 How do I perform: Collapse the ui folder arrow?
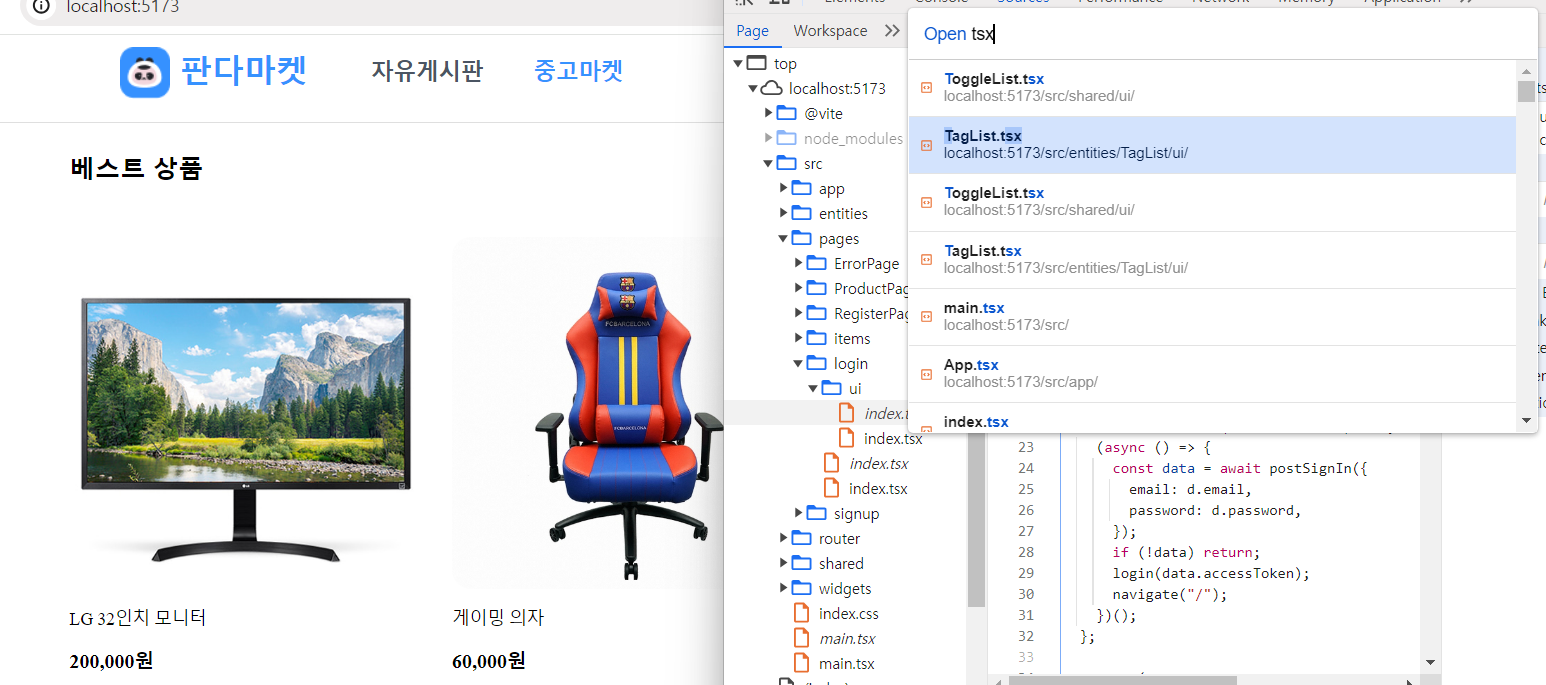click(x=813, y=388)
